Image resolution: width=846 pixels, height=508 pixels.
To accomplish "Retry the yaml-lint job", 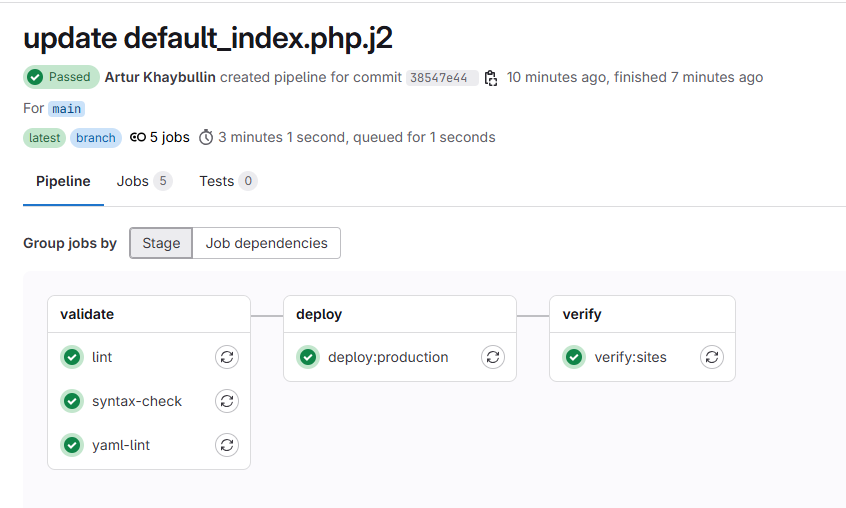I will click(x=227, y=445).
